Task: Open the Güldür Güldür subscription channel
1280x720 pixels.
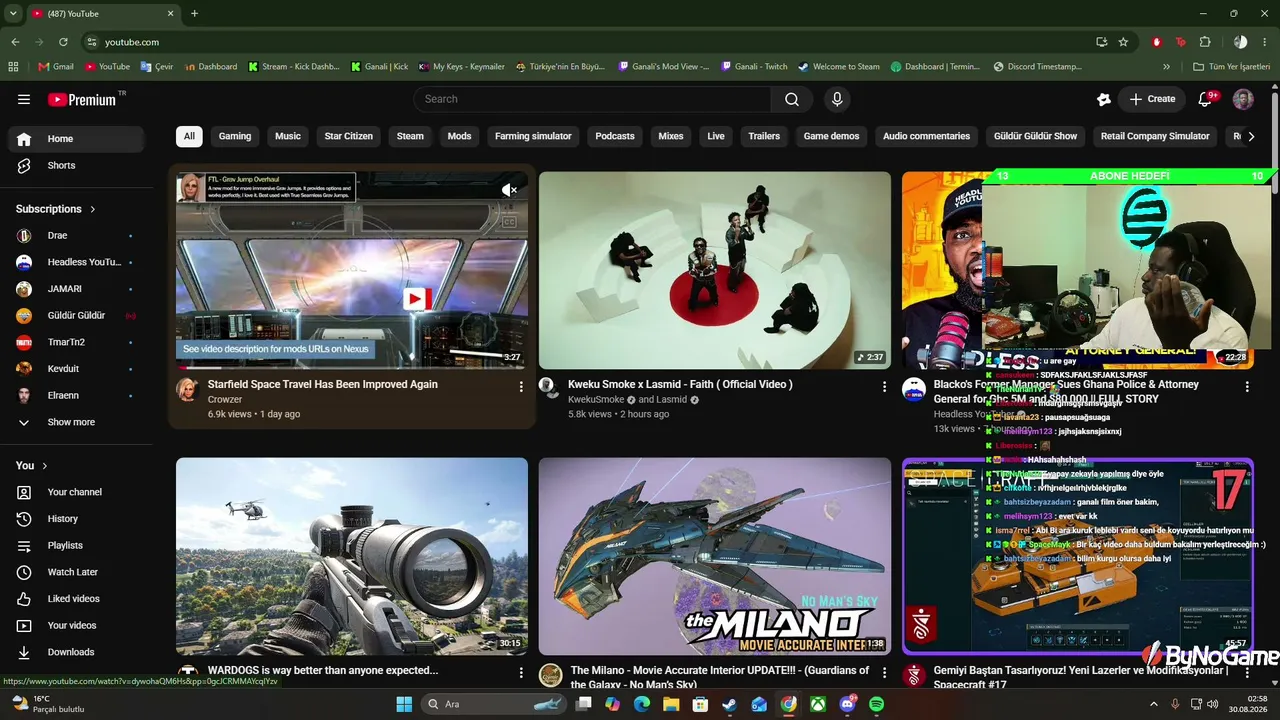Action: point(78,315)
